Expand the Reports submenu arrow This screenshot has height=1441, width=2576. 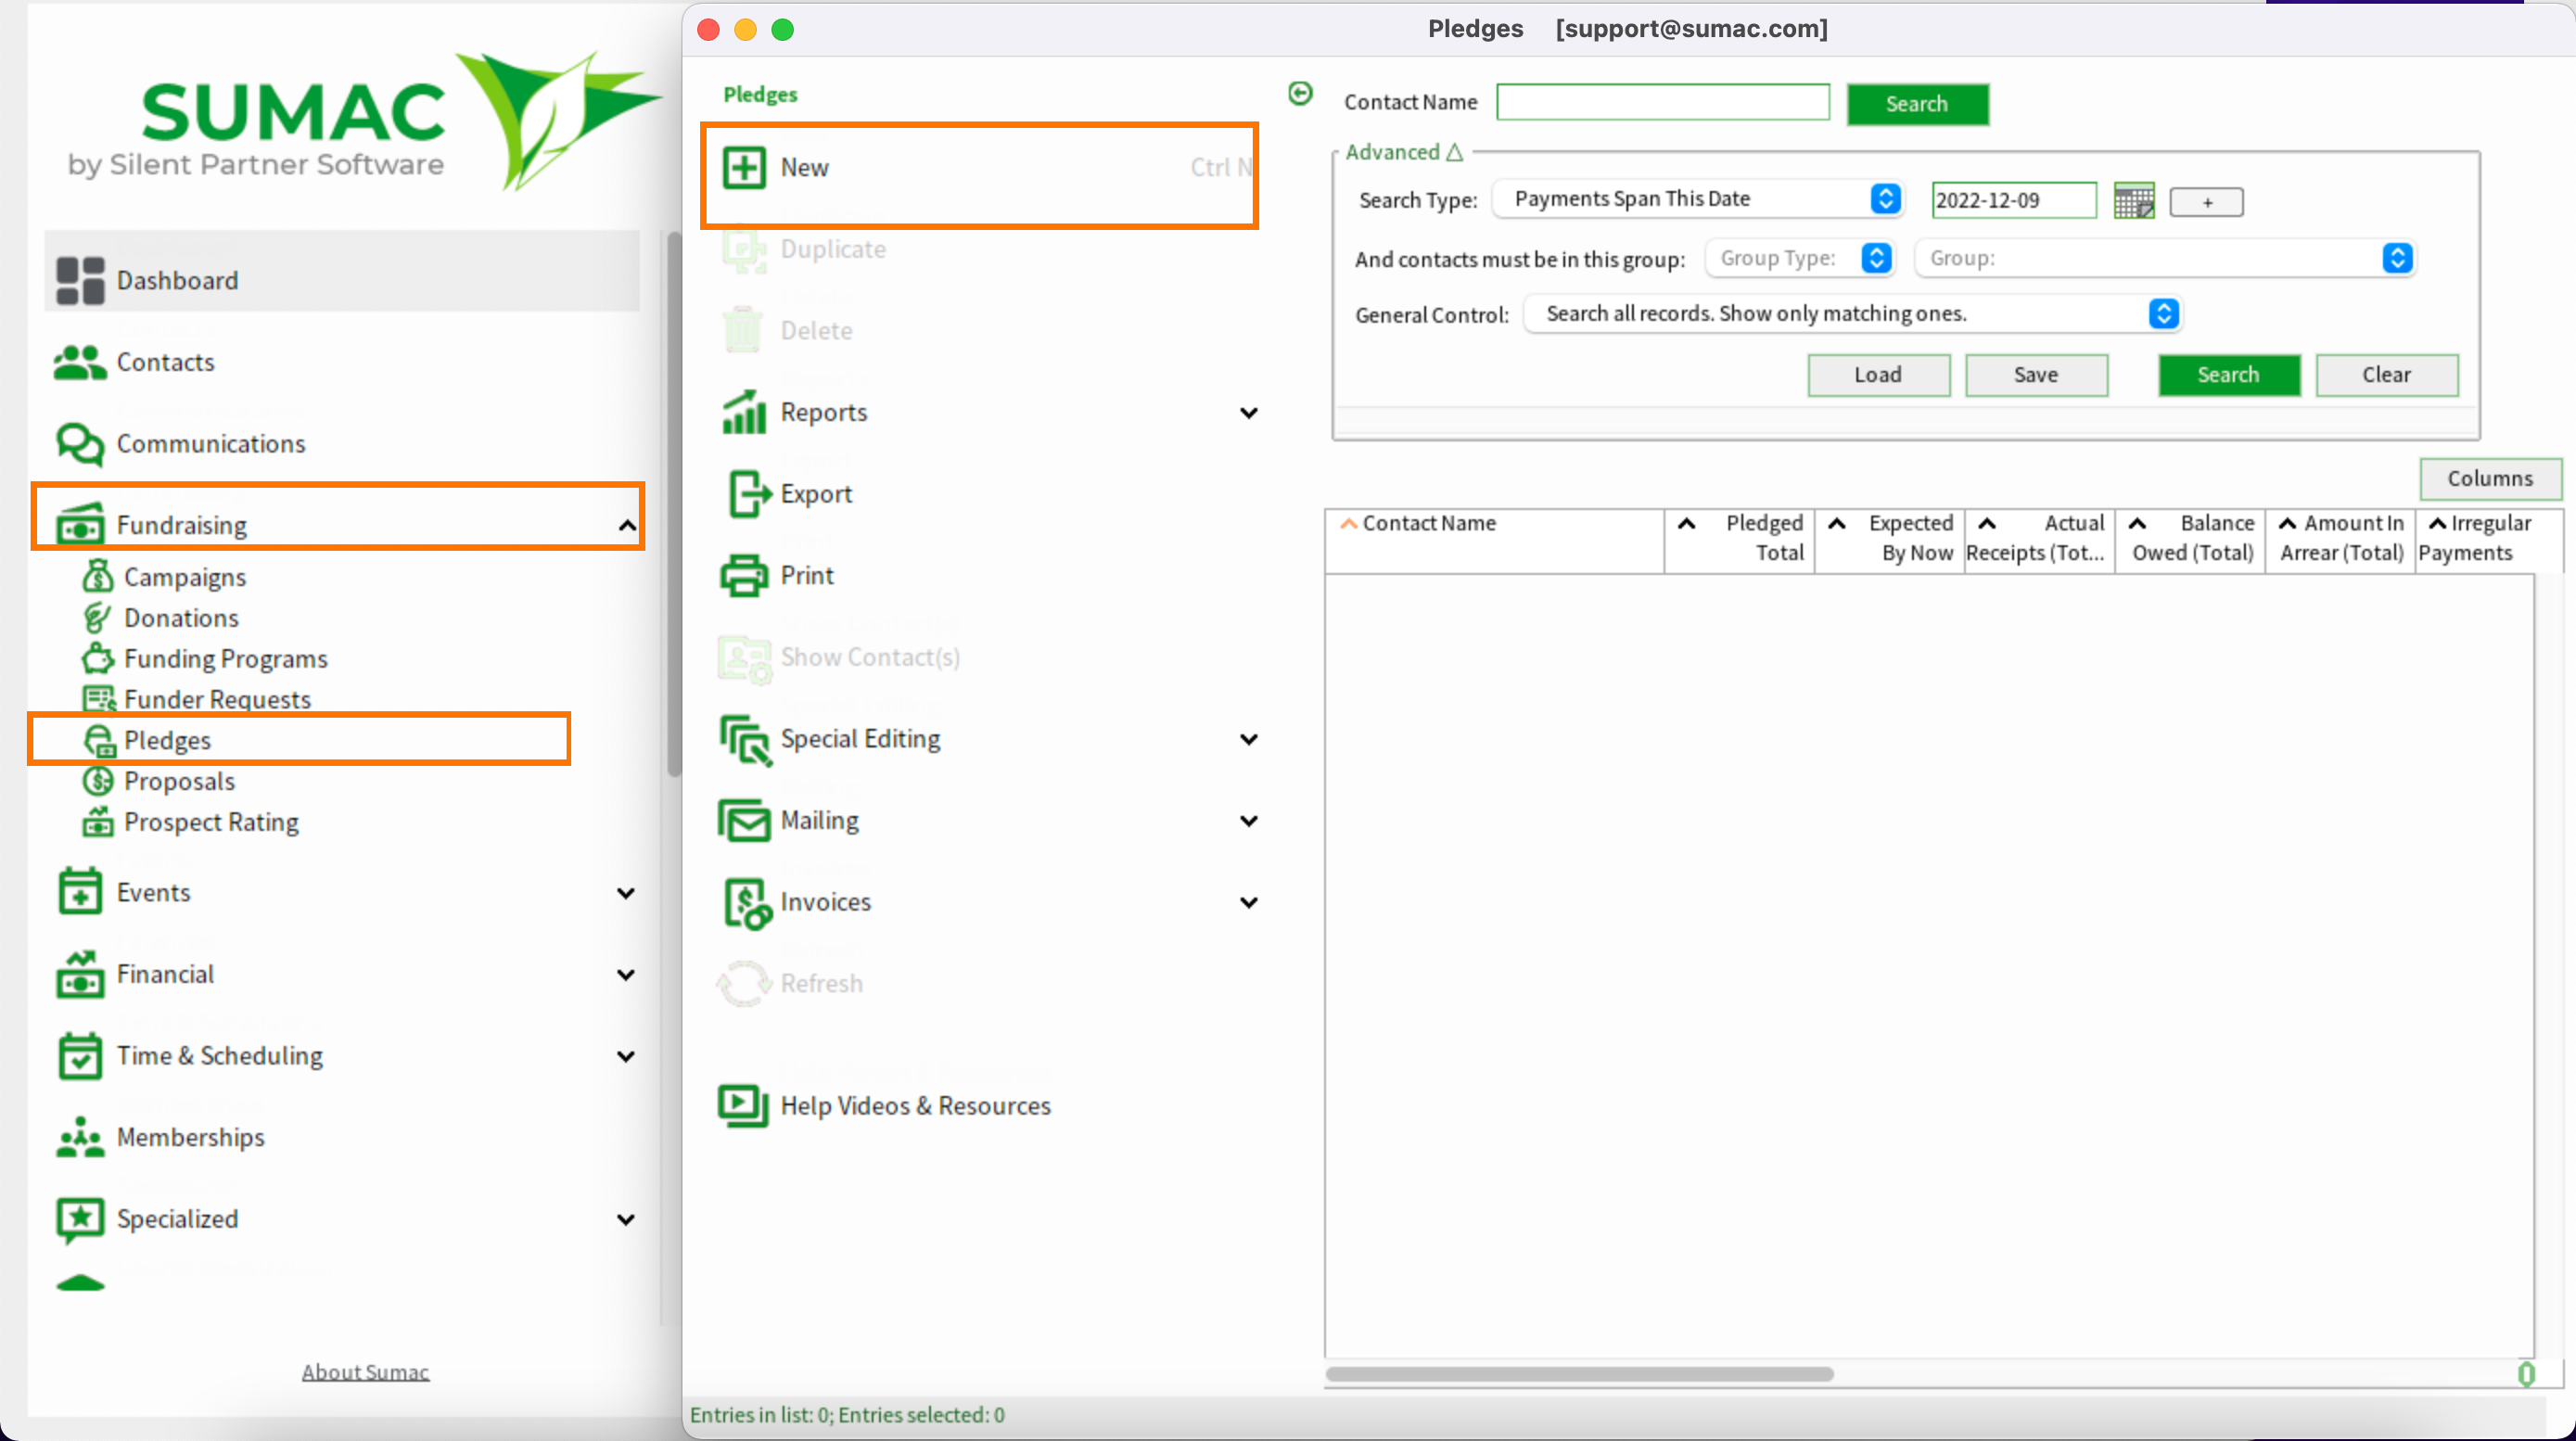pyautogui.click(x=1249, y=413)
